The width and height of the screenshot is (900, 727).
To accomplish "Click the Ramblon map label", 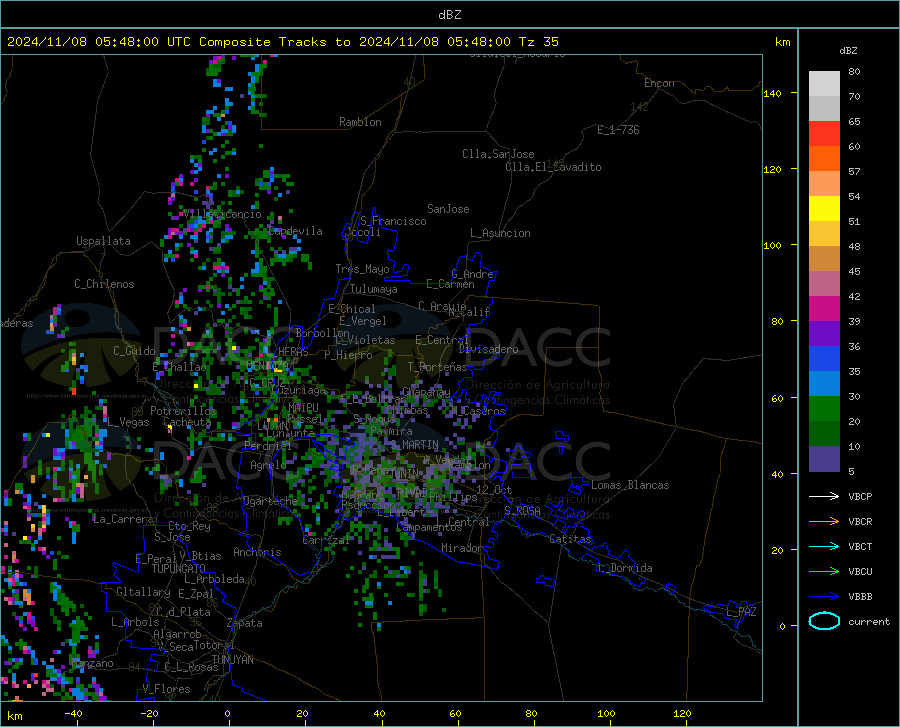I will coord(360,122).
